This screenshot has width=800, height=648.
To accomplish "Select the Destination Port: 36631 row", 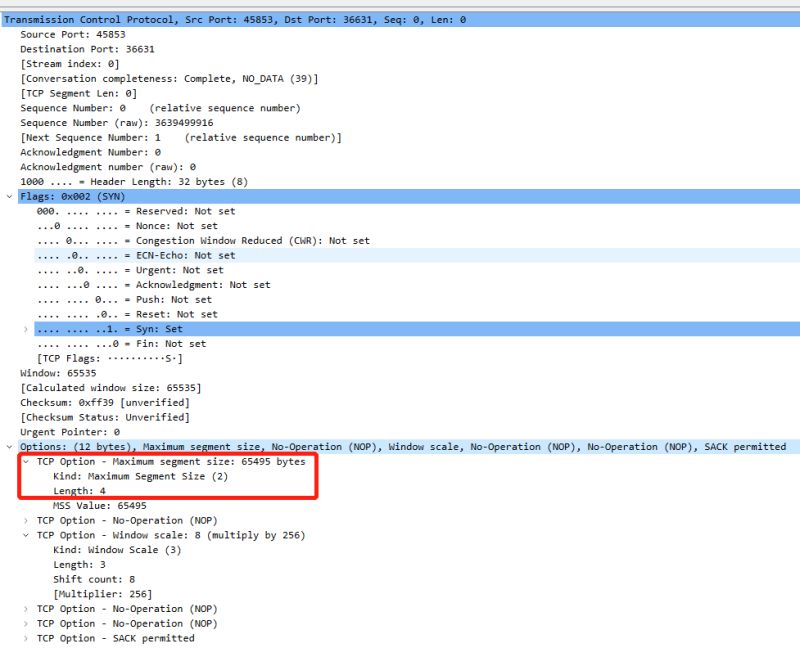I will tap(87, 49).
